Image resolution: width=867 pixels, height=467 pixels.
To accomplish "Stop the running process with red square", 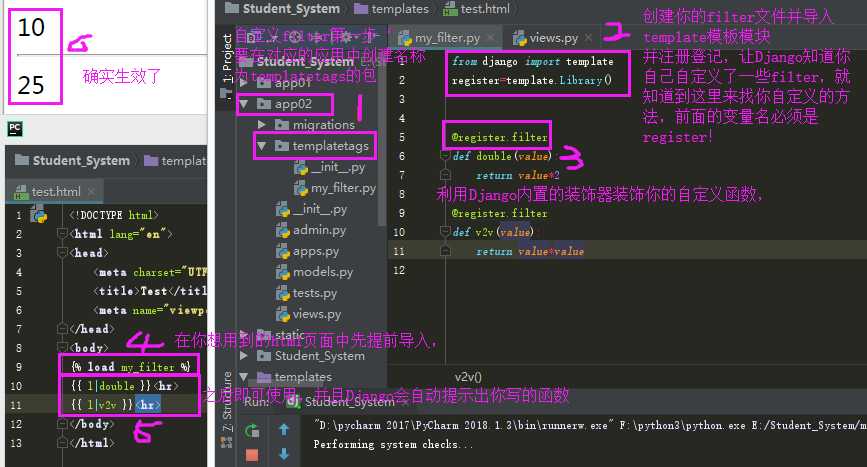I will click(x=252, y=455).
